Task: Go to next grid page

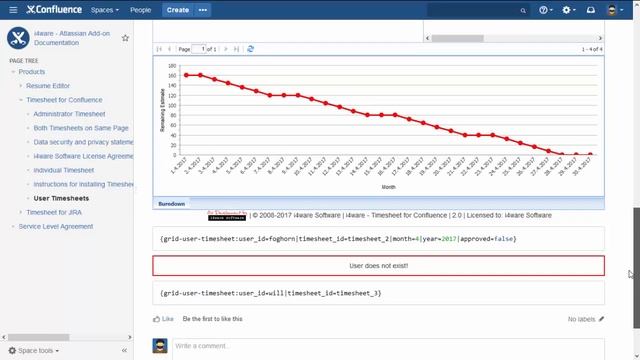Action: (x=226, y=49)
